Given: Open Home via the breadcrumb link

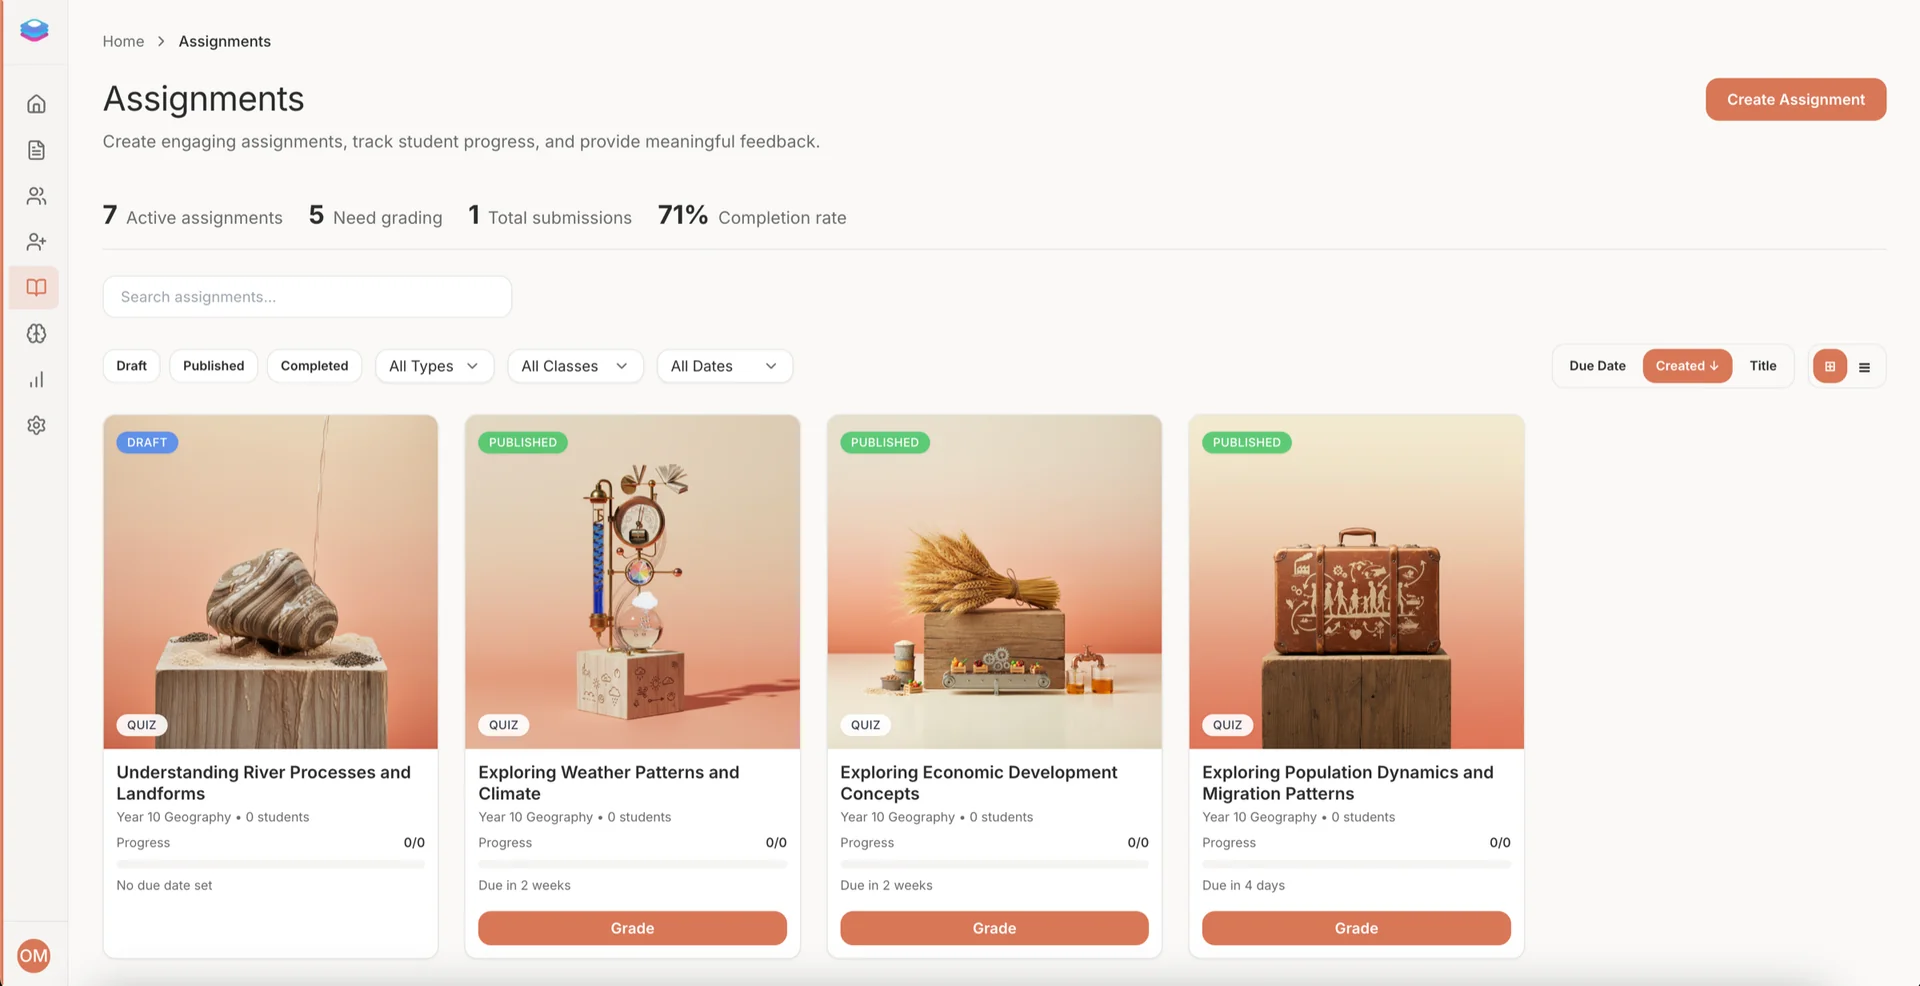Looking at the screenshot, I should point(123,41).
